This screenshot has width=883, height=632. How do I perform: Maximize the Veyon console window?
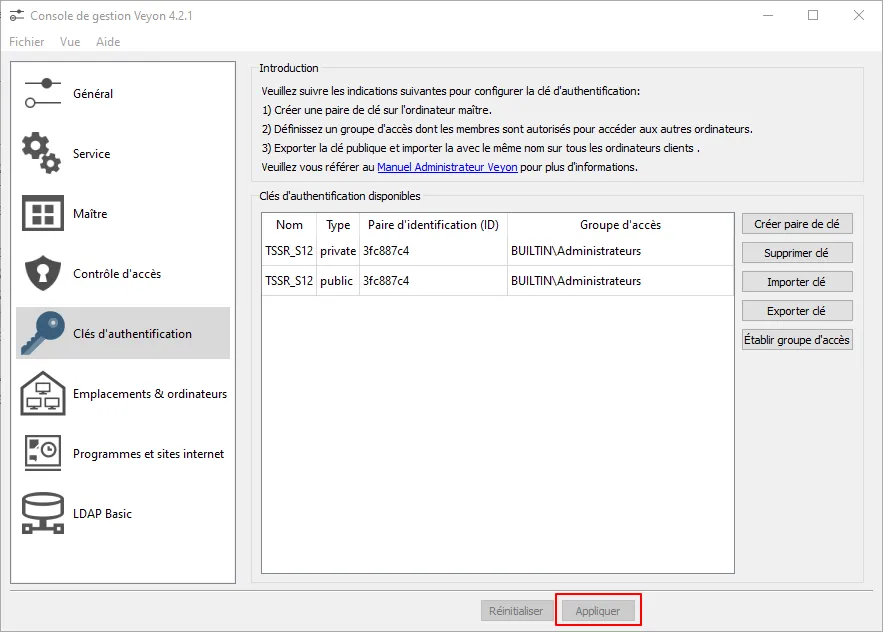click(x=813, y=15)
